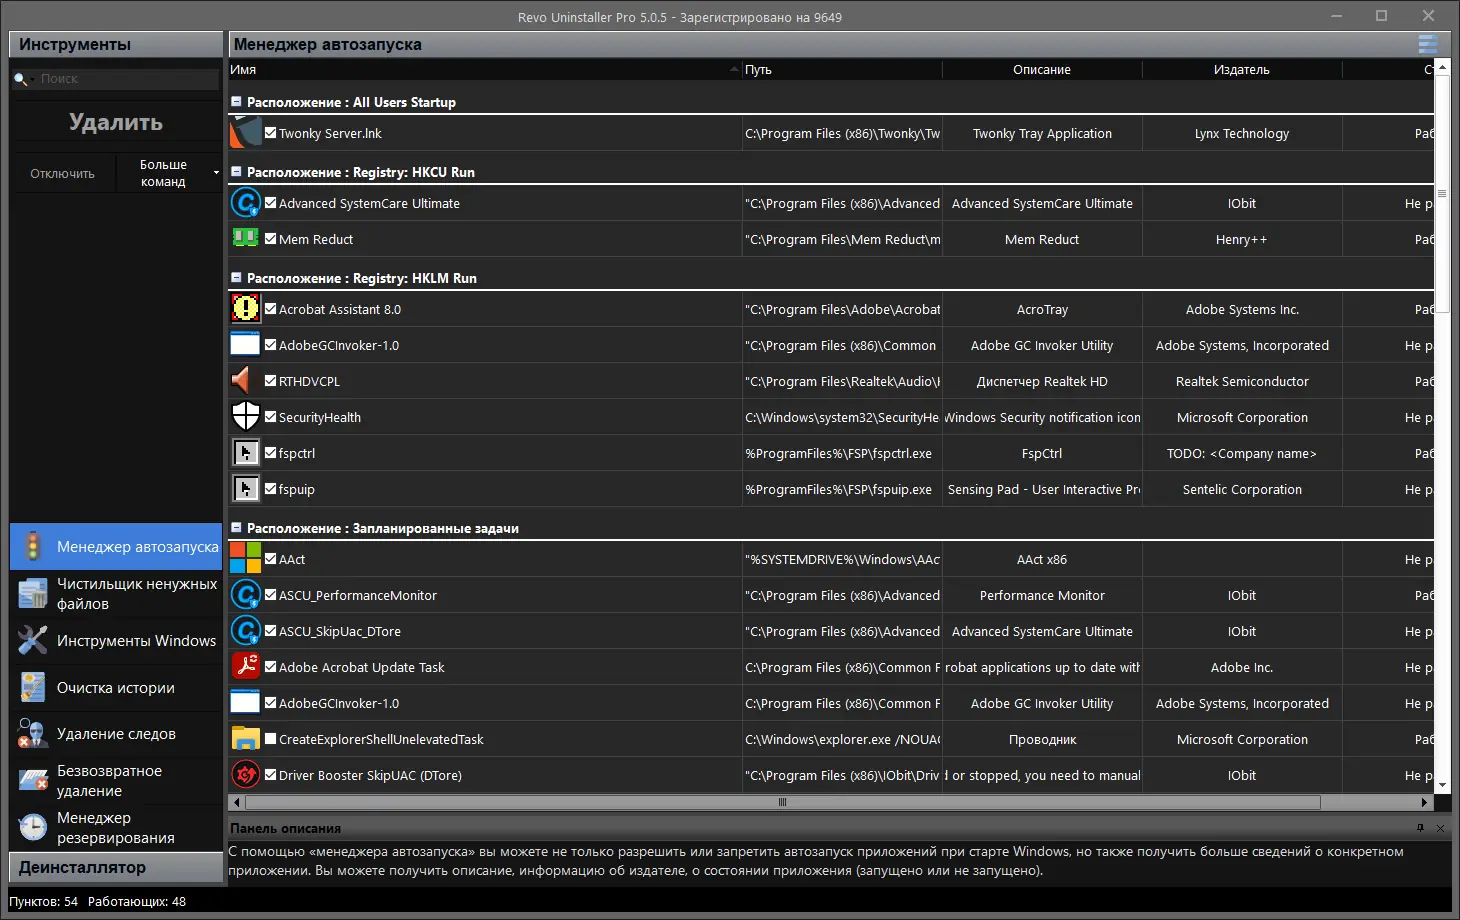Toggle the AAct checkbox

pyautogui.click(x=270, y=558)
